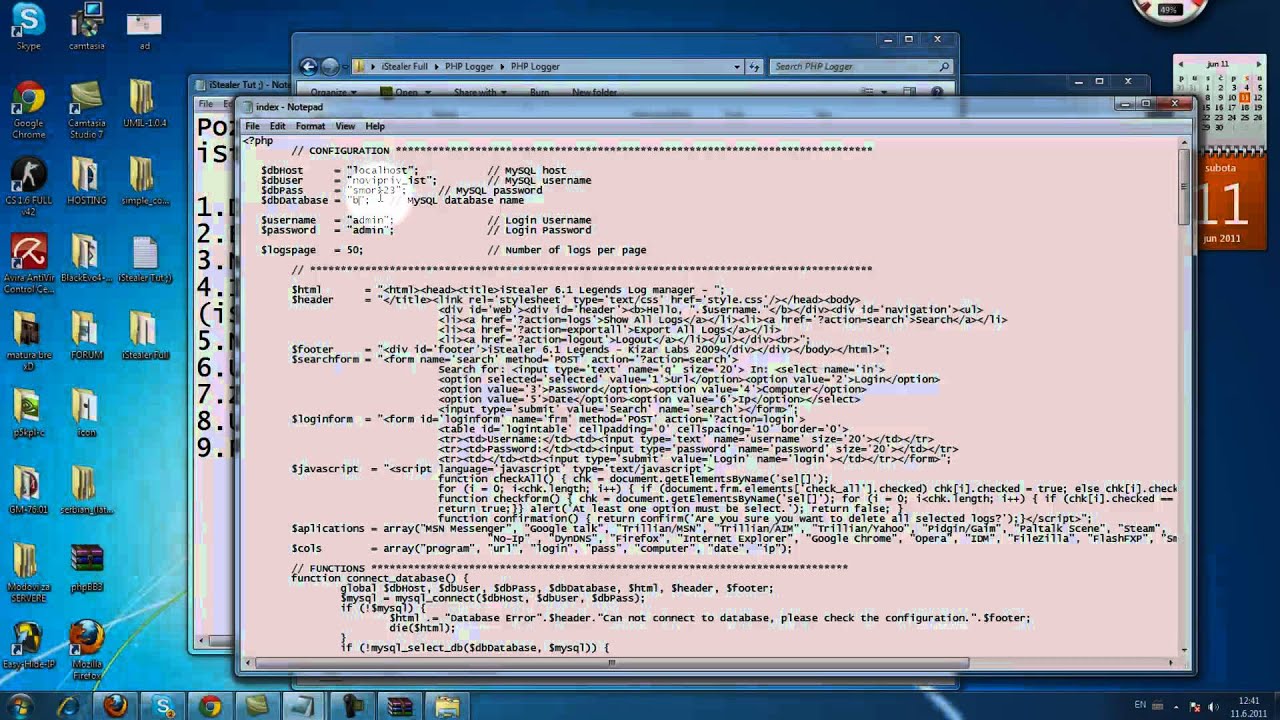
Task: Switch to Skype in the taskbar
Action: pyautogui.click(x=163, y=706)
